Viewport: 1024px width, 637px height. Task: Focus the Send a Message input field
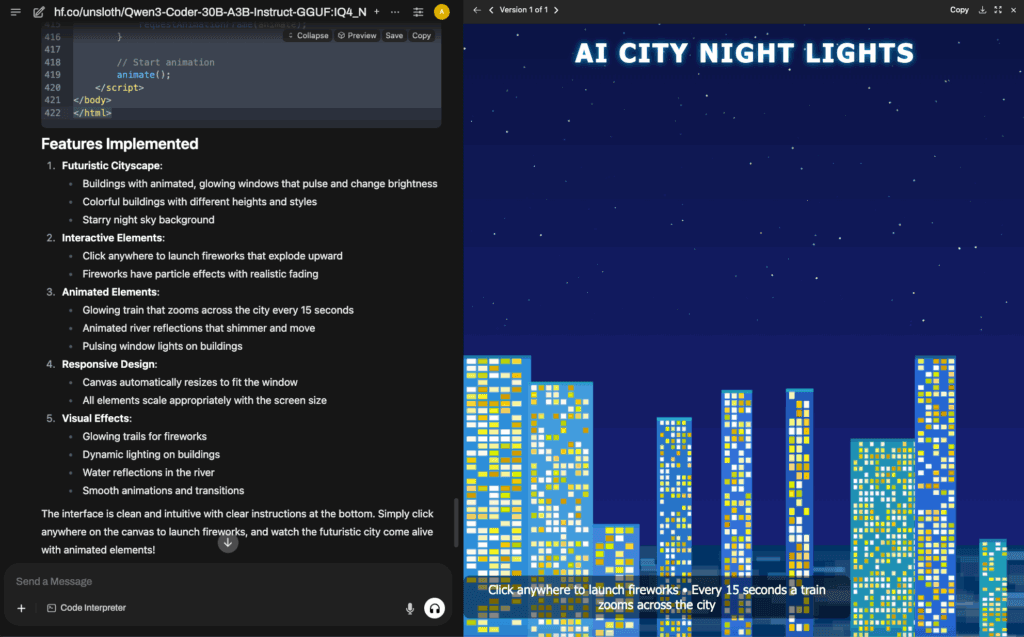click(x=228, y=581)
